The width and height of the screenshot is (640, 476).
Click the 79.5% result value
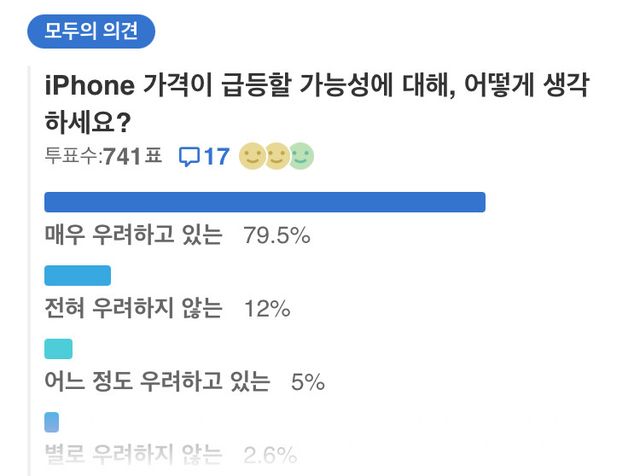(x=277, y=236)
